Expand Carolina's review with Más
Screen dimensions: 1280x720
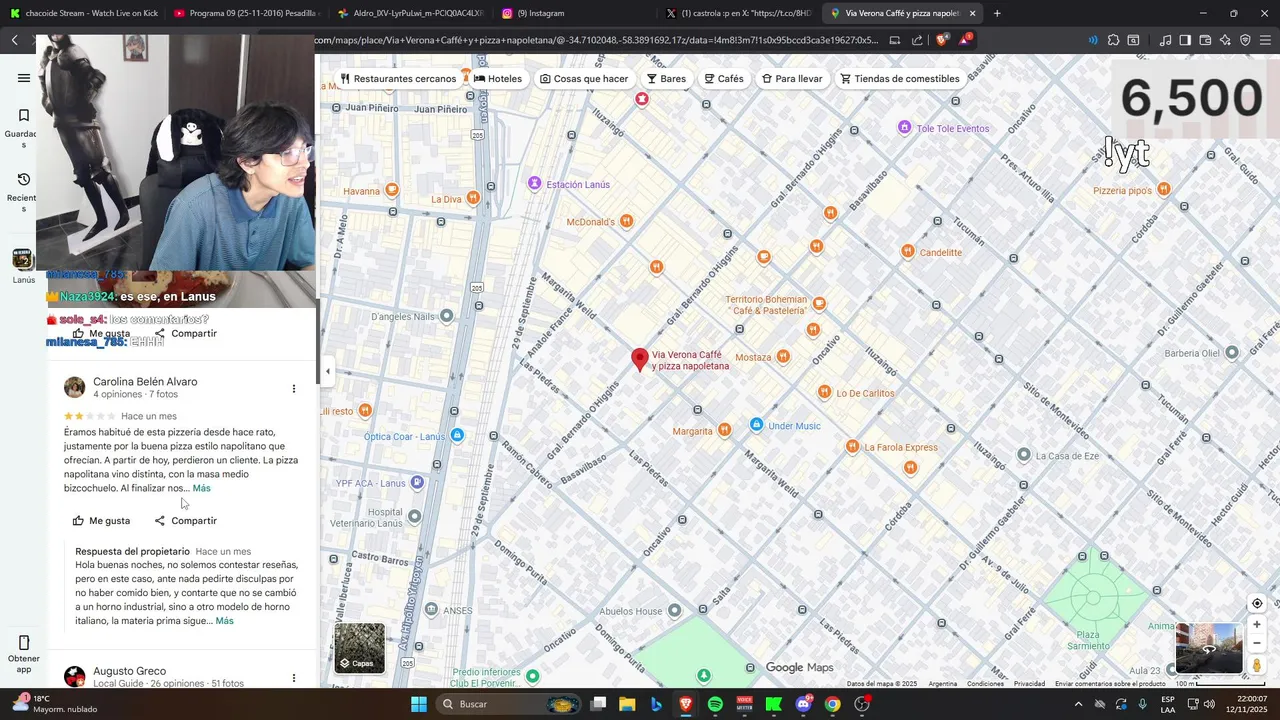click(202, 488)
